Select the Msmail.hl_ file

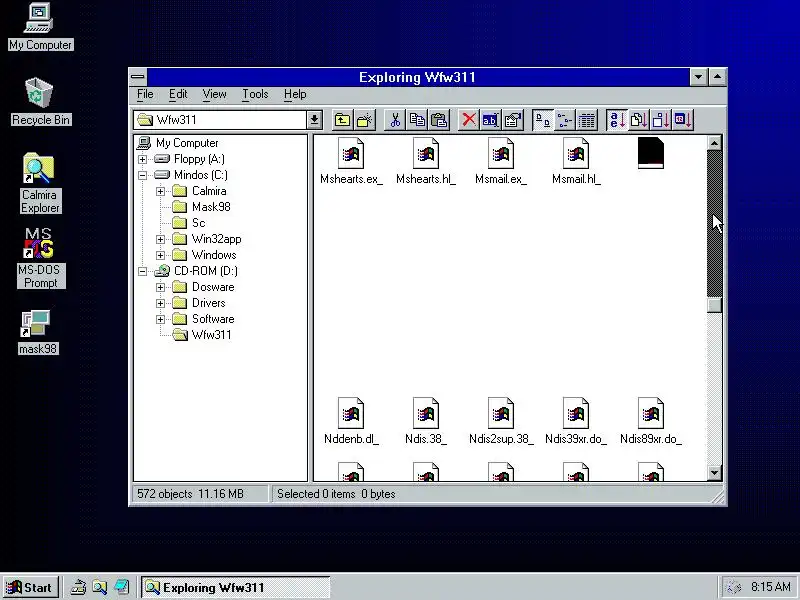(576, 161)
